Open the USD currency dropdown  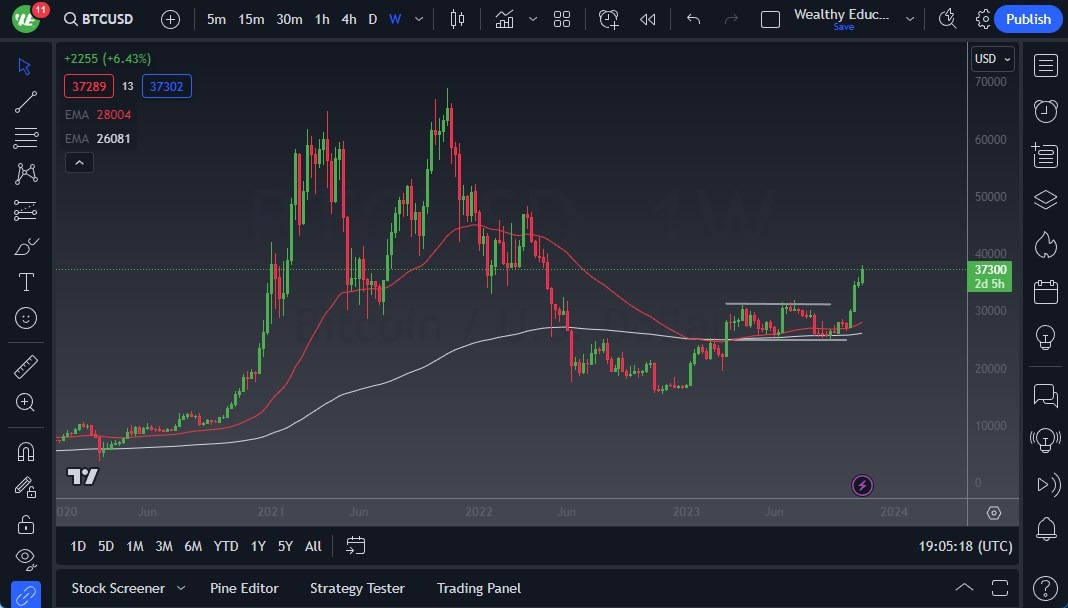tap(991, 58)
